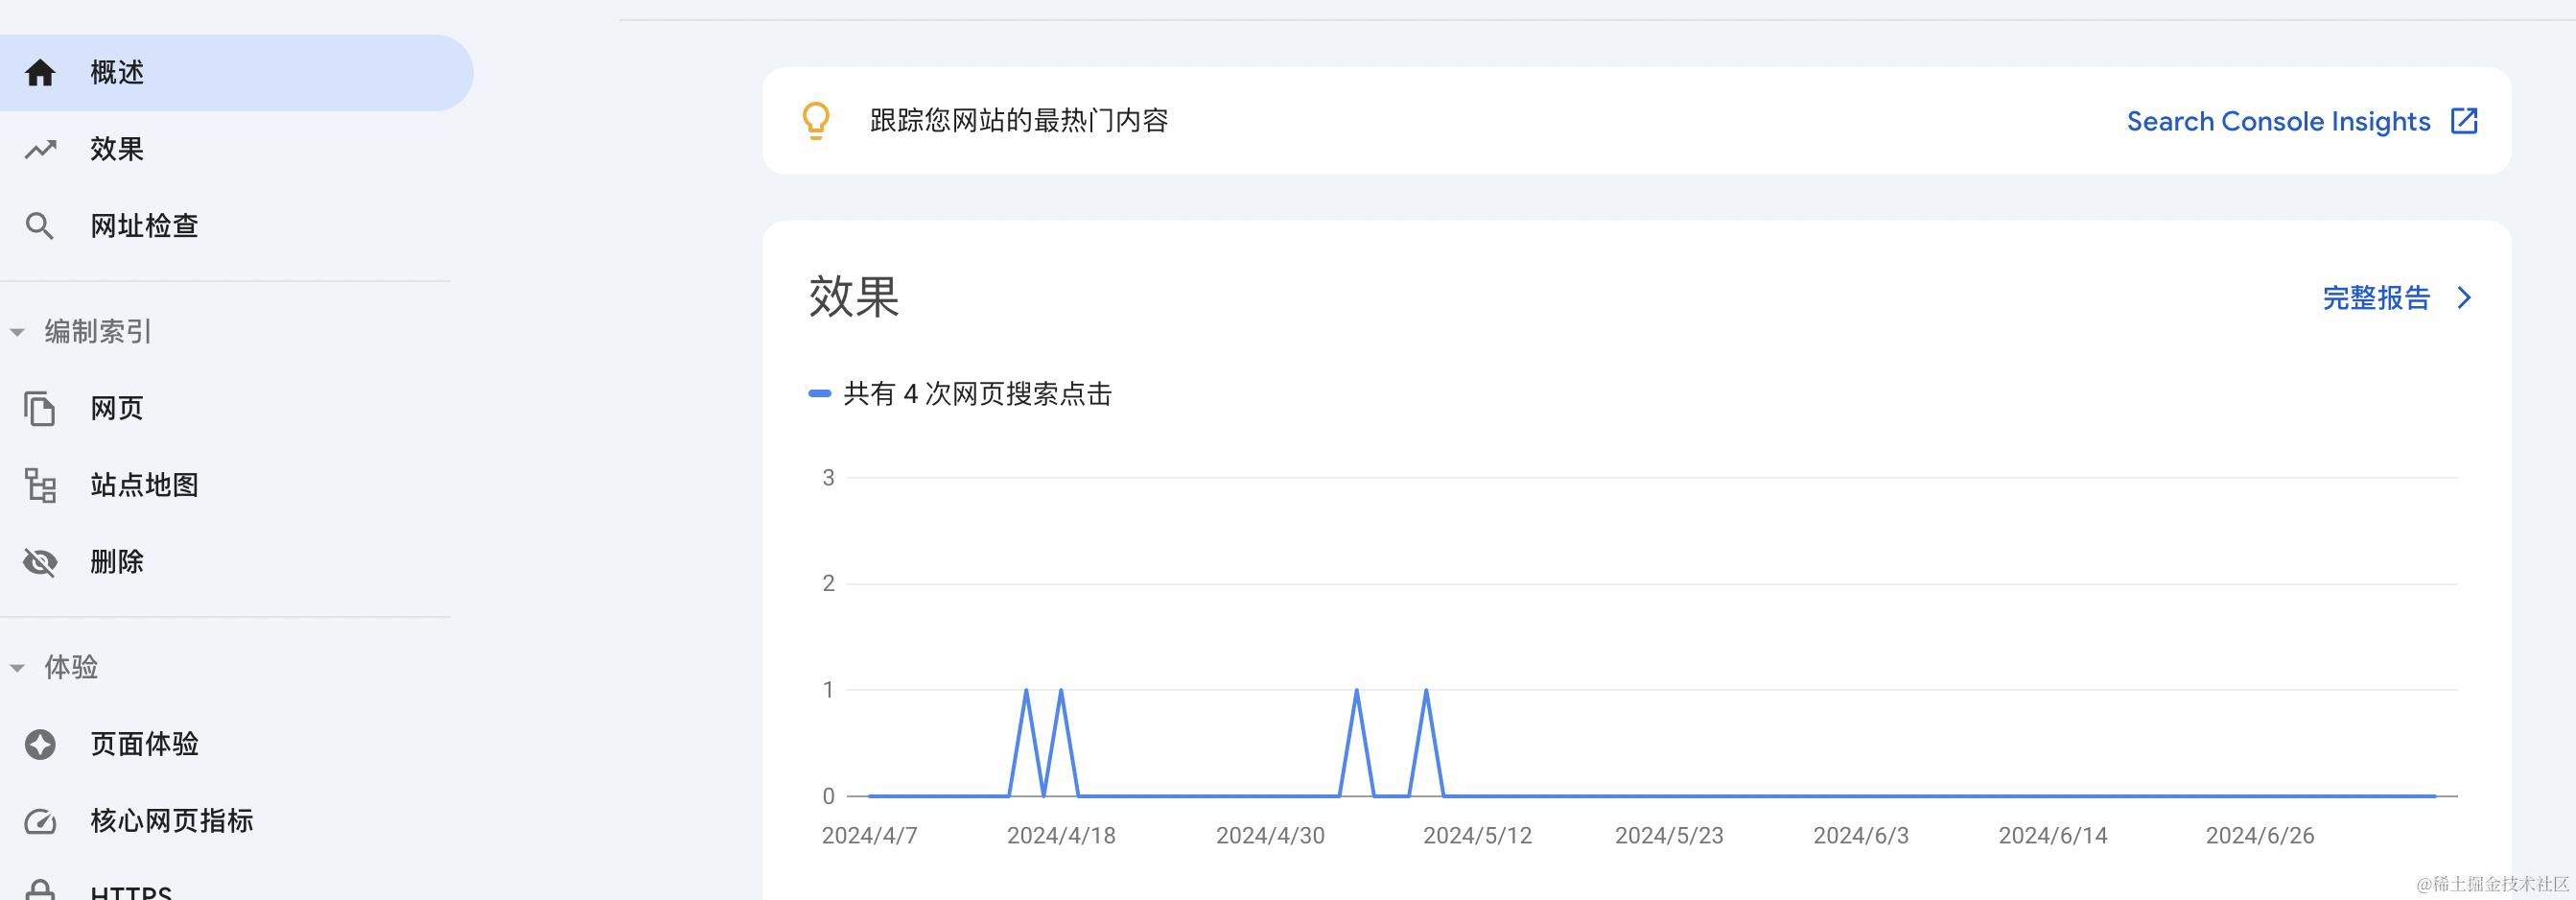Click the 2024/5/12 date label
Viewport: 2576px width, 900px height.
coord(1478,836)
